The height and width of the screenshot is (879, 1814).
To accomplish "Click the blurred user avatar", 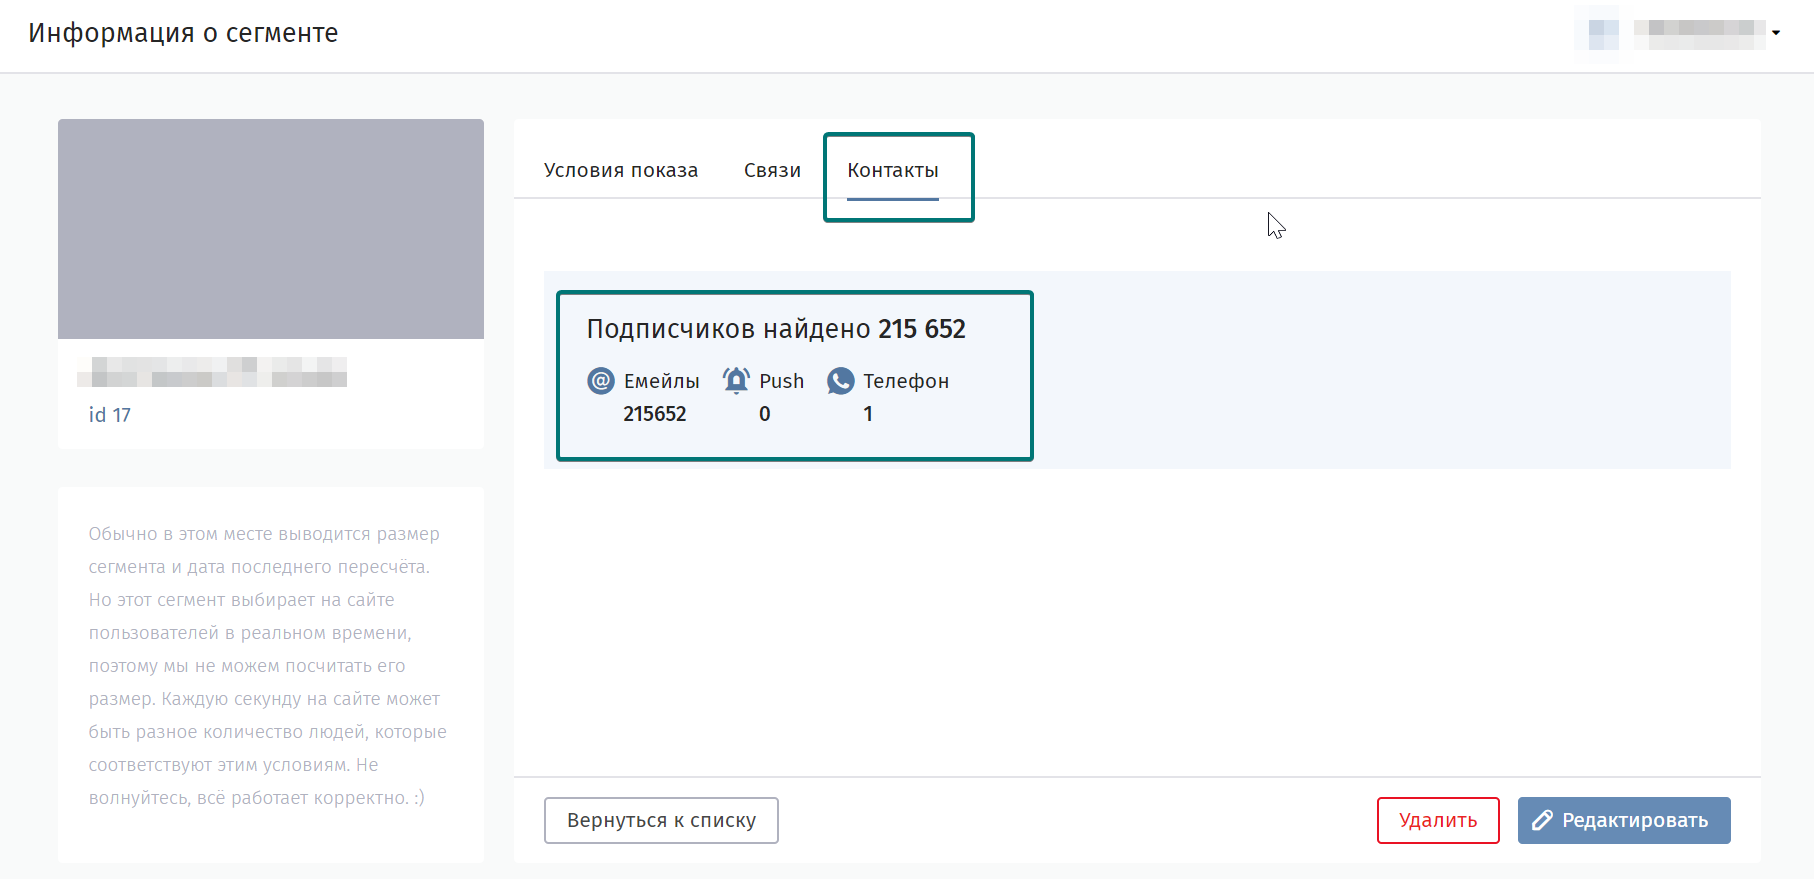I will pyautogui.click(x=1604, y=33).
